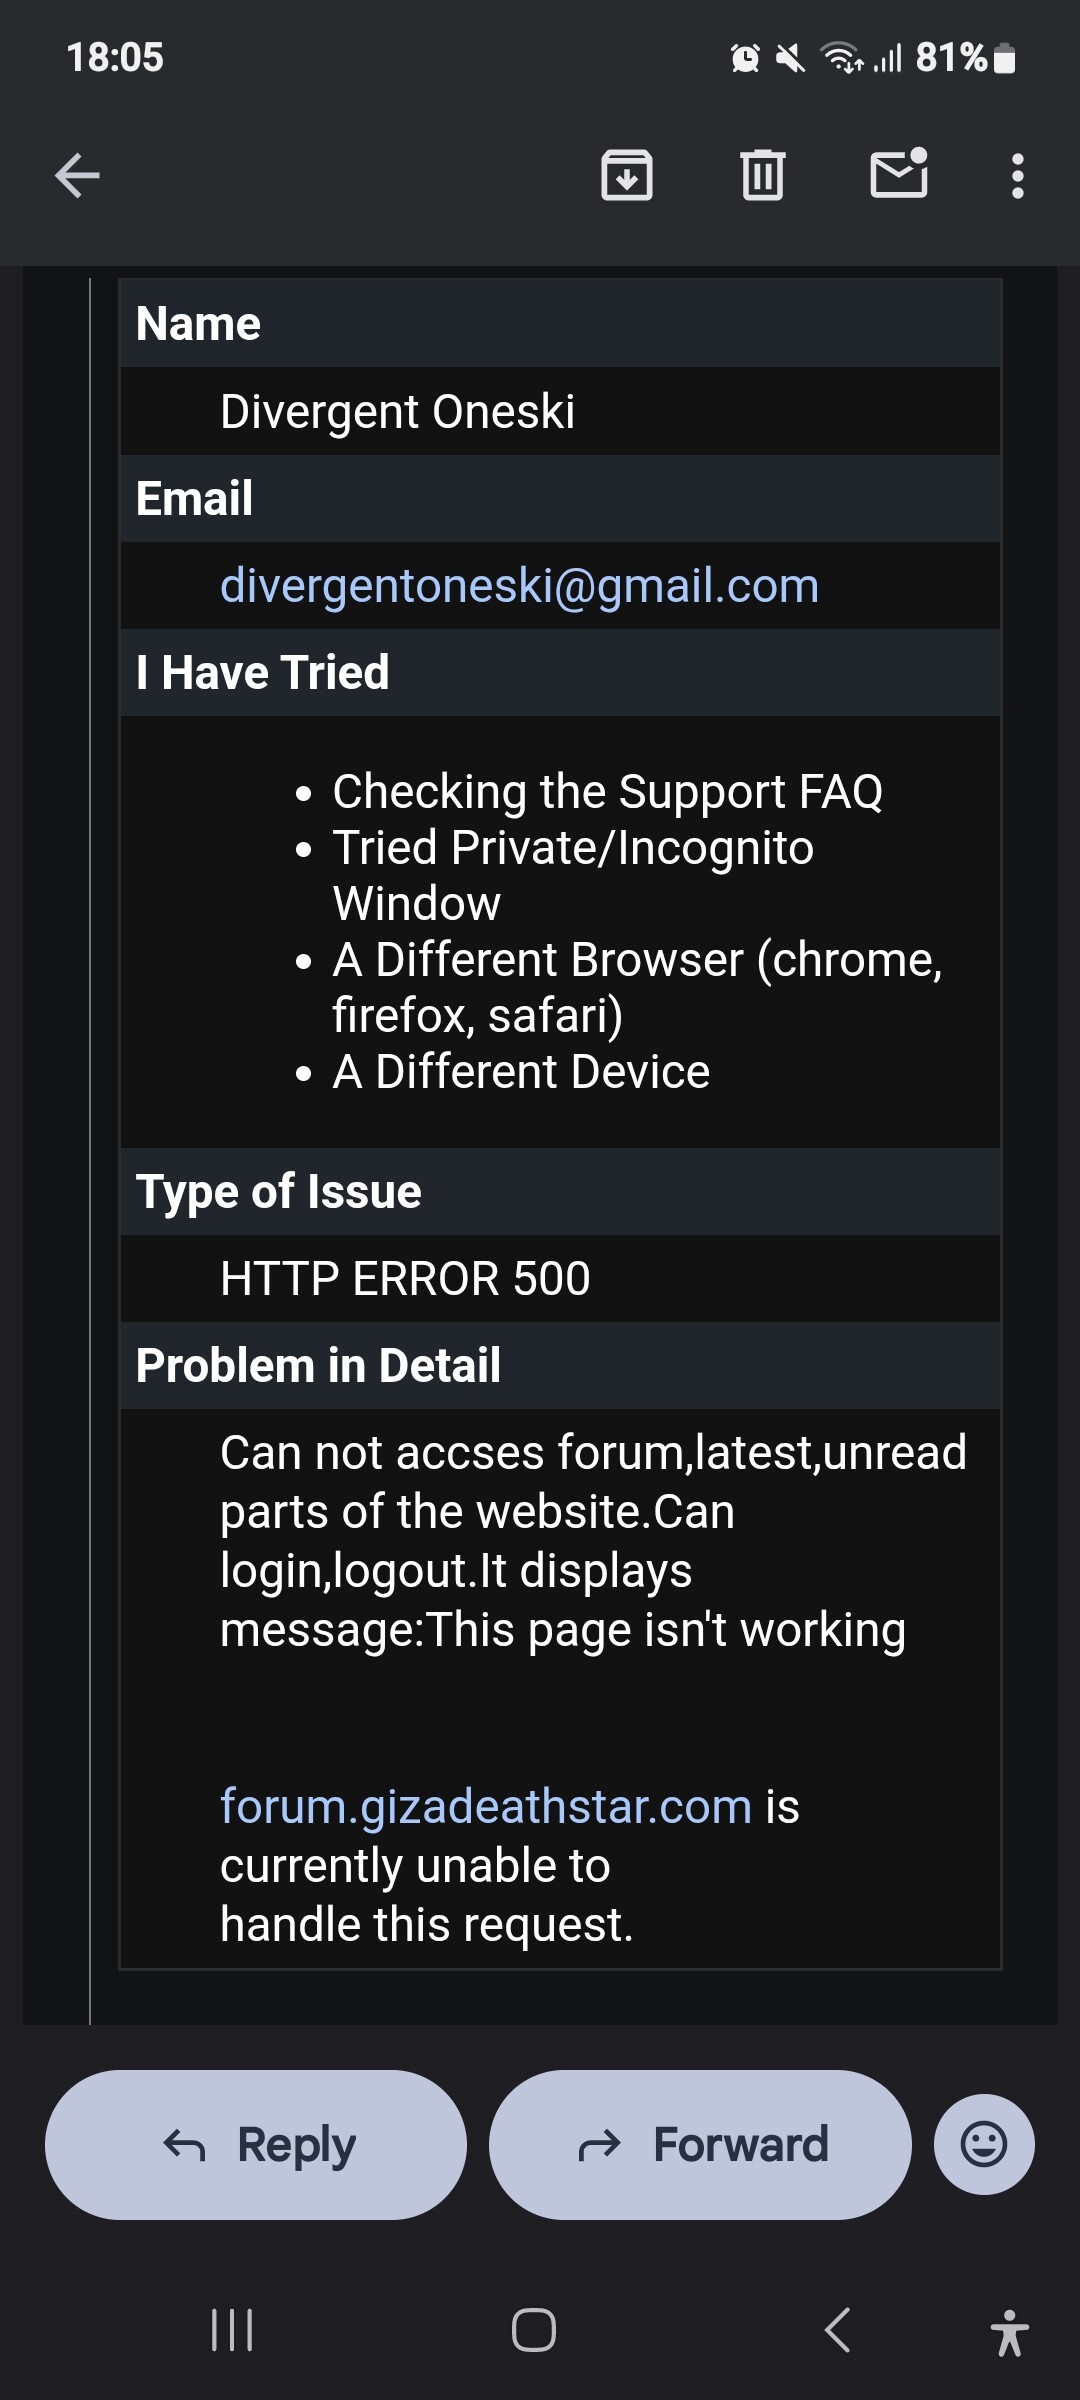Open the accessibility shortcut icon
The height and width of the screenshot is (2400, 1080).
1009,2332
